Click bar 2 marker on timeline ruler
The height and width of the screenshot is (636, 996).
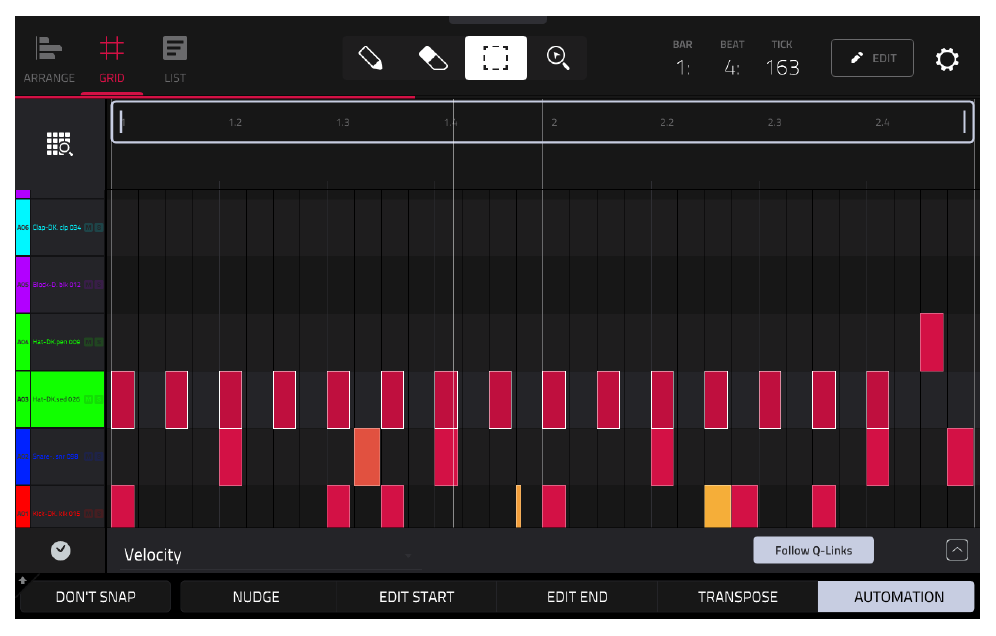tap(554, 122)
